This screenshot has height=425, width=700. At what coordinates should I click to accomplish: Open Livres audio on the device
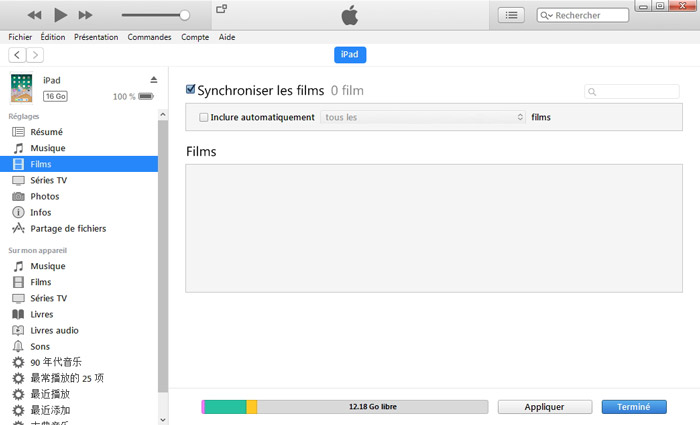pyautogui.click(x=79, y=330)
